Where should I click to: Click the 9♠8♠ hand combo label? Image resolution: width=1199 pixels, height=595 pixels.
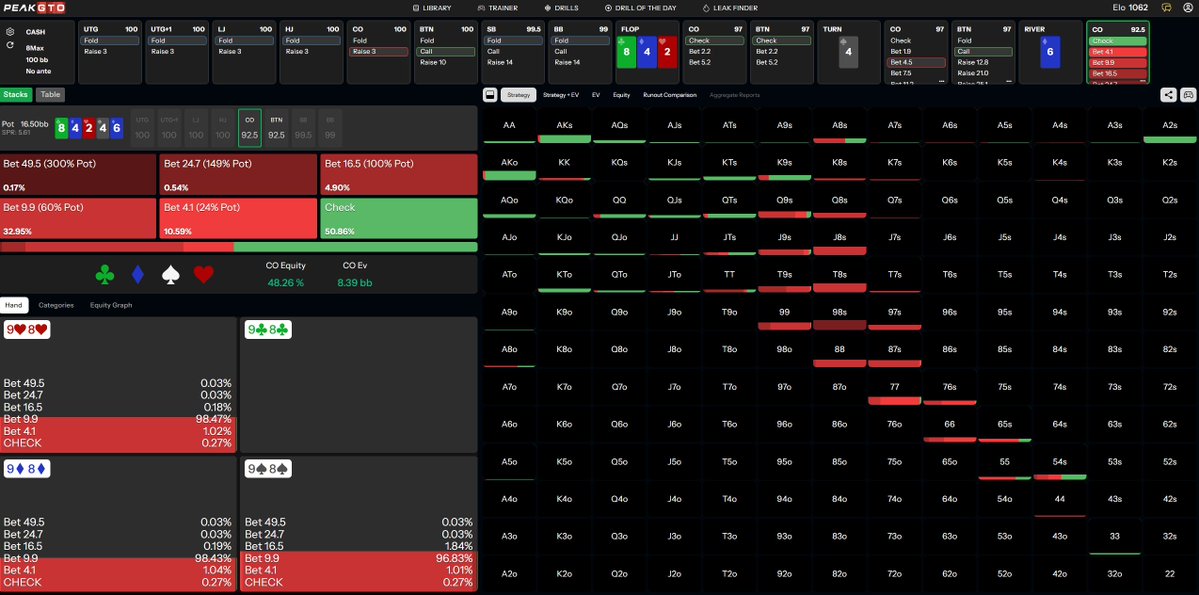pyautogui.click(x=268, y=470)
